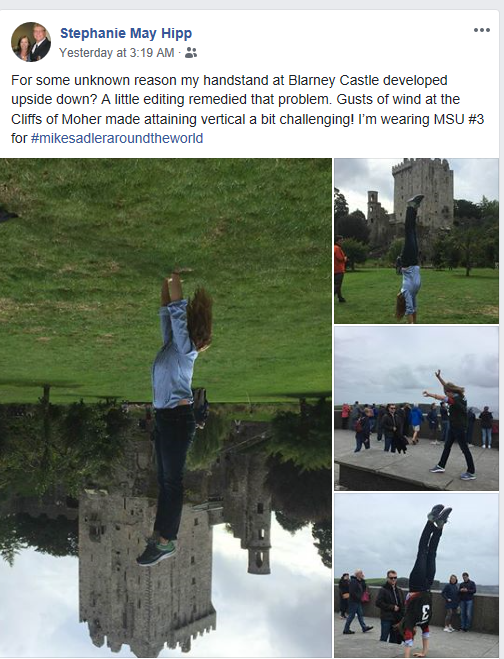Click the person in the orange jacket

click(340, 268)
